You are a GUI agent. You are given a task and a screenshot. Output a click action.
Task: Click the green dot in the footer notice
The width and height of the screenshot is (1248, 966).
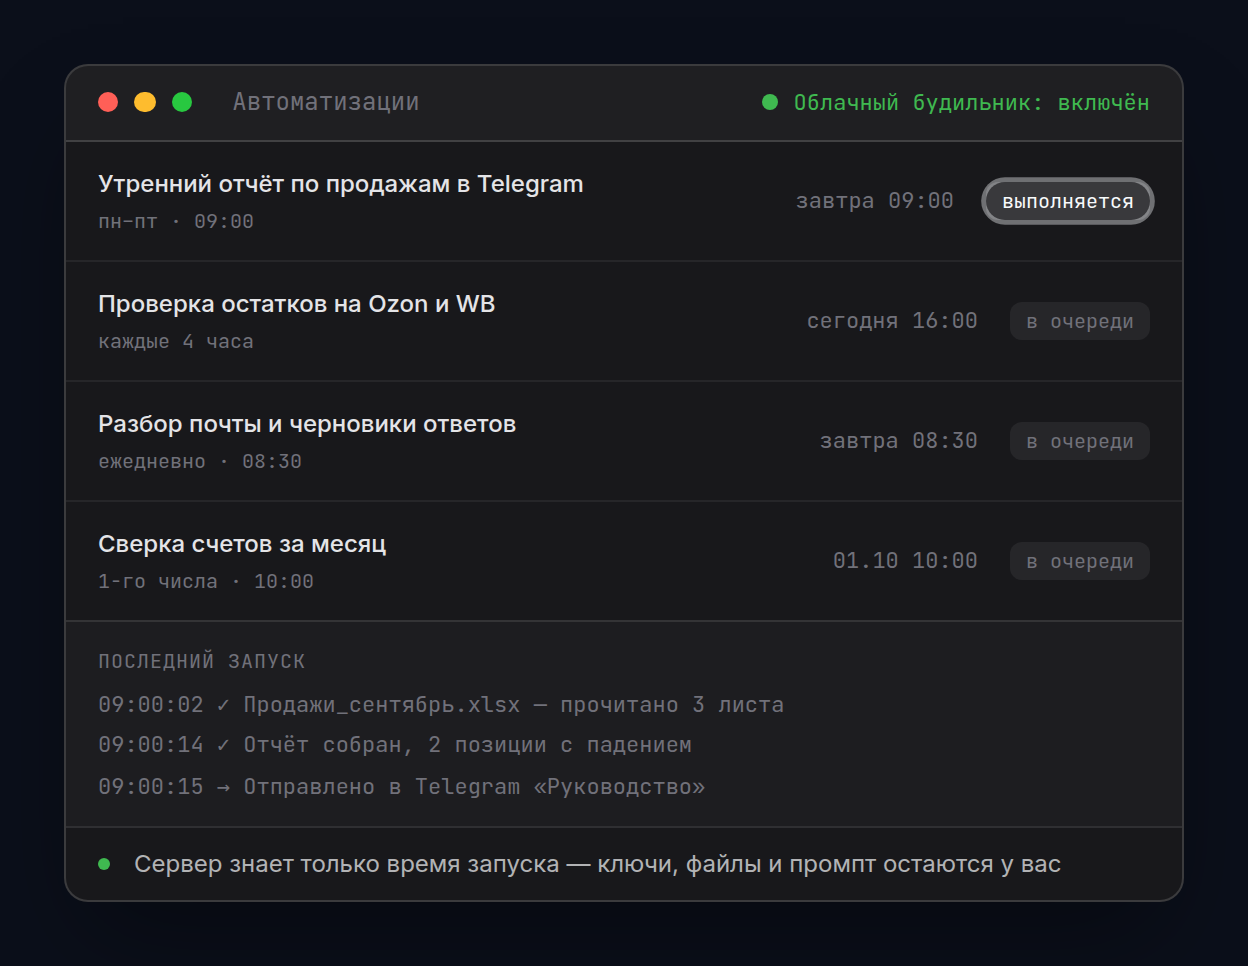tap(104, 864)
